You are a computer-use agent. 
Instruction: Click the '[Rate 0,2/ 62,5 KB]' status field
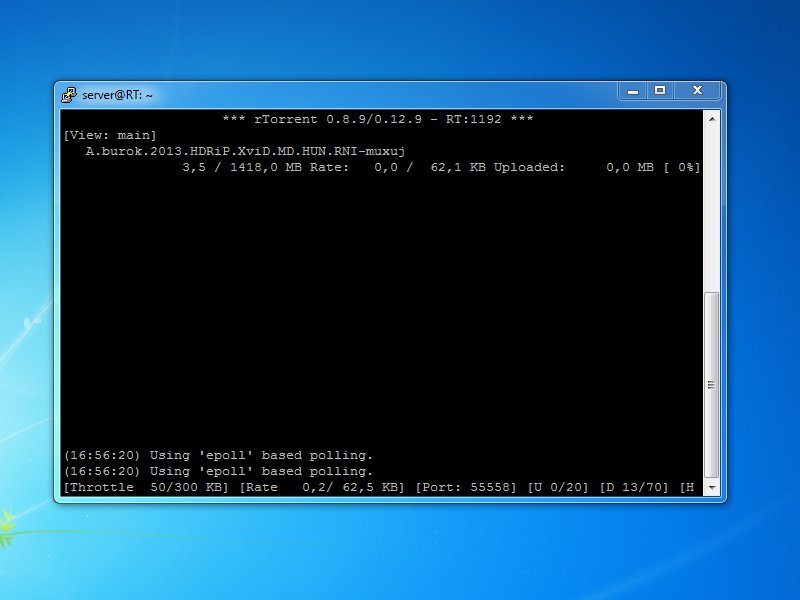tap(324, 487)
